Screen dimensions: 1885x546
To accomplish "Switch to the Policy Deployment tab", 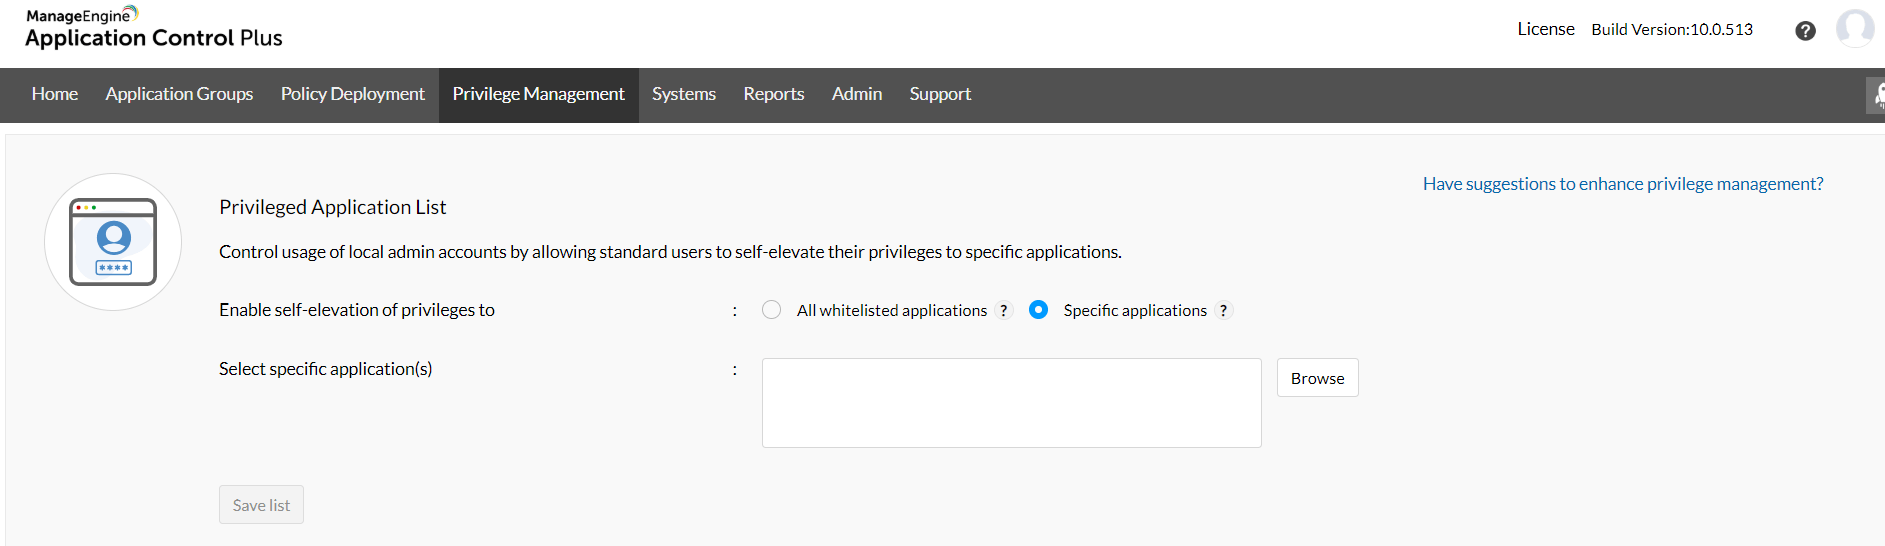I will coord(353,94).
